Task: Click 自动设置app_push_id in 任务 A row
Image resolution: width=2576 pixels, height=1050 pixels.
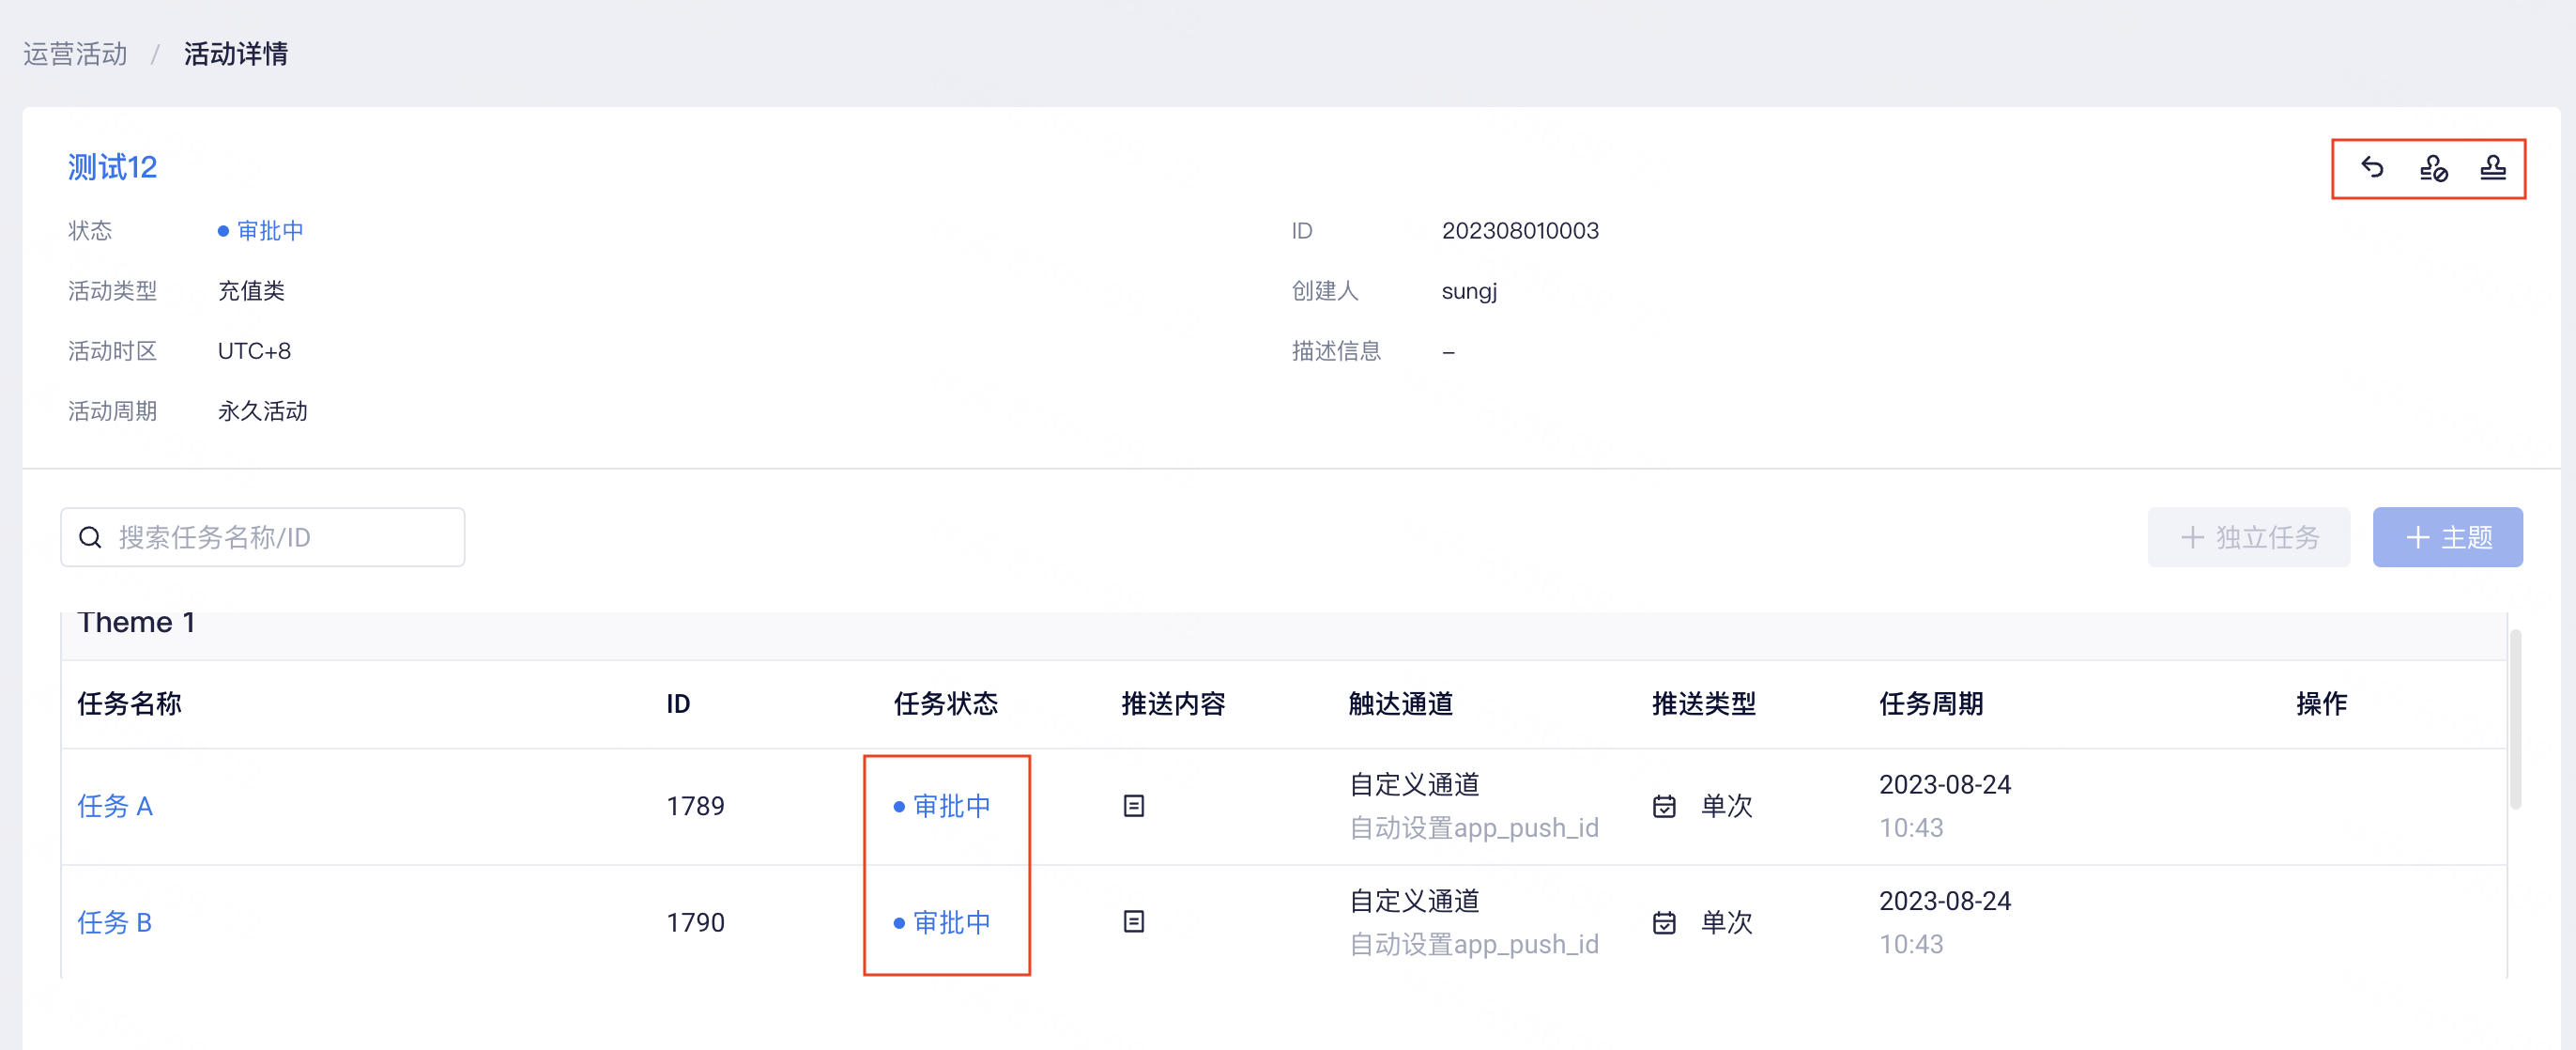Action: click(1474, 828)
